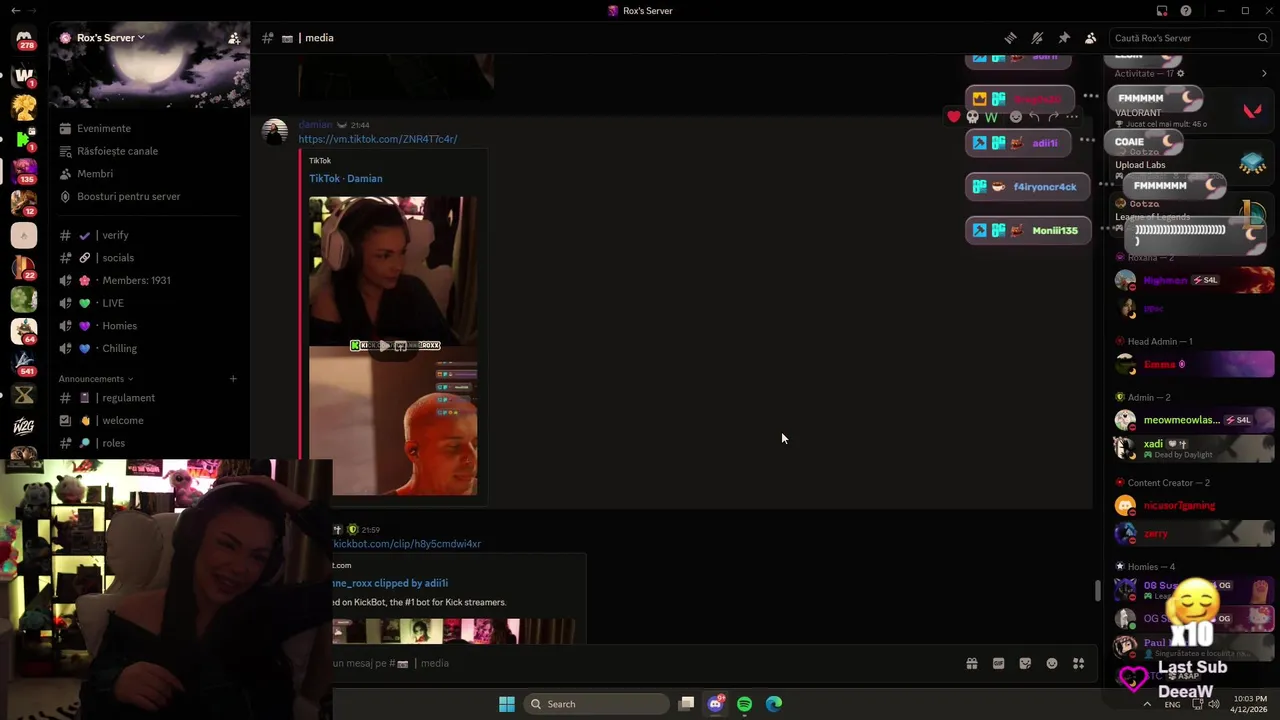This screenshot has height=720, width=1280.
Task: Open member nicusor7gaming profile
Action: pos(1194,505)
